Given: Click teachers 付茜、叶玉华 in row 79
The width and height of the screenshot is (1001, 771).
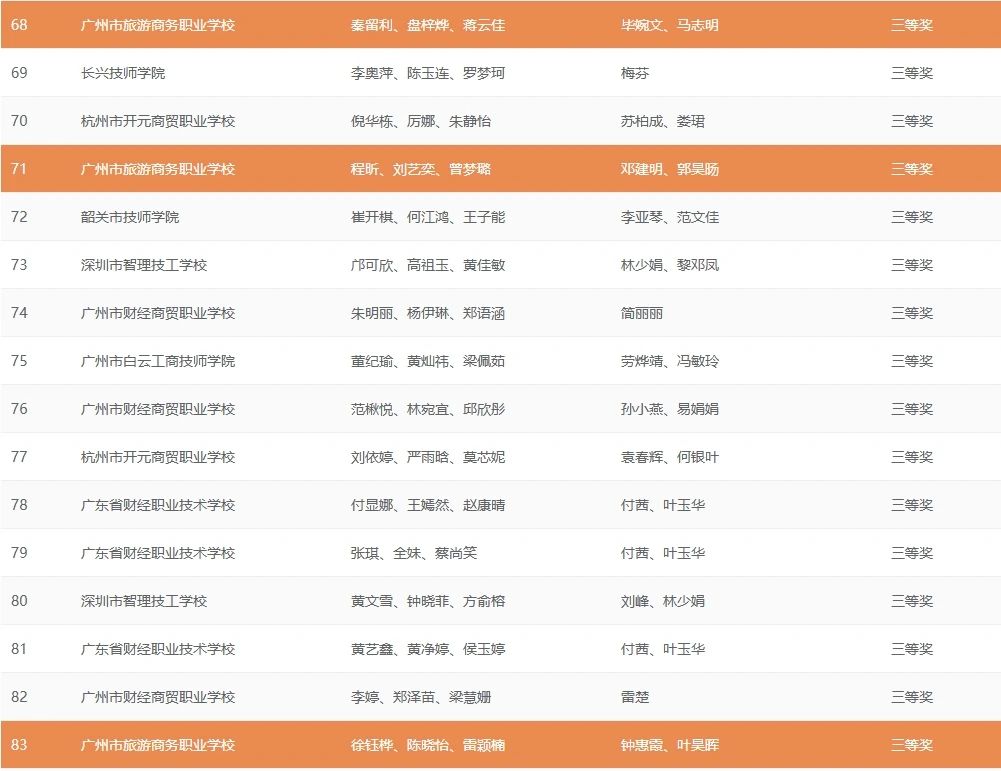Looking at the screenshot, I should [x=663, y=553].
